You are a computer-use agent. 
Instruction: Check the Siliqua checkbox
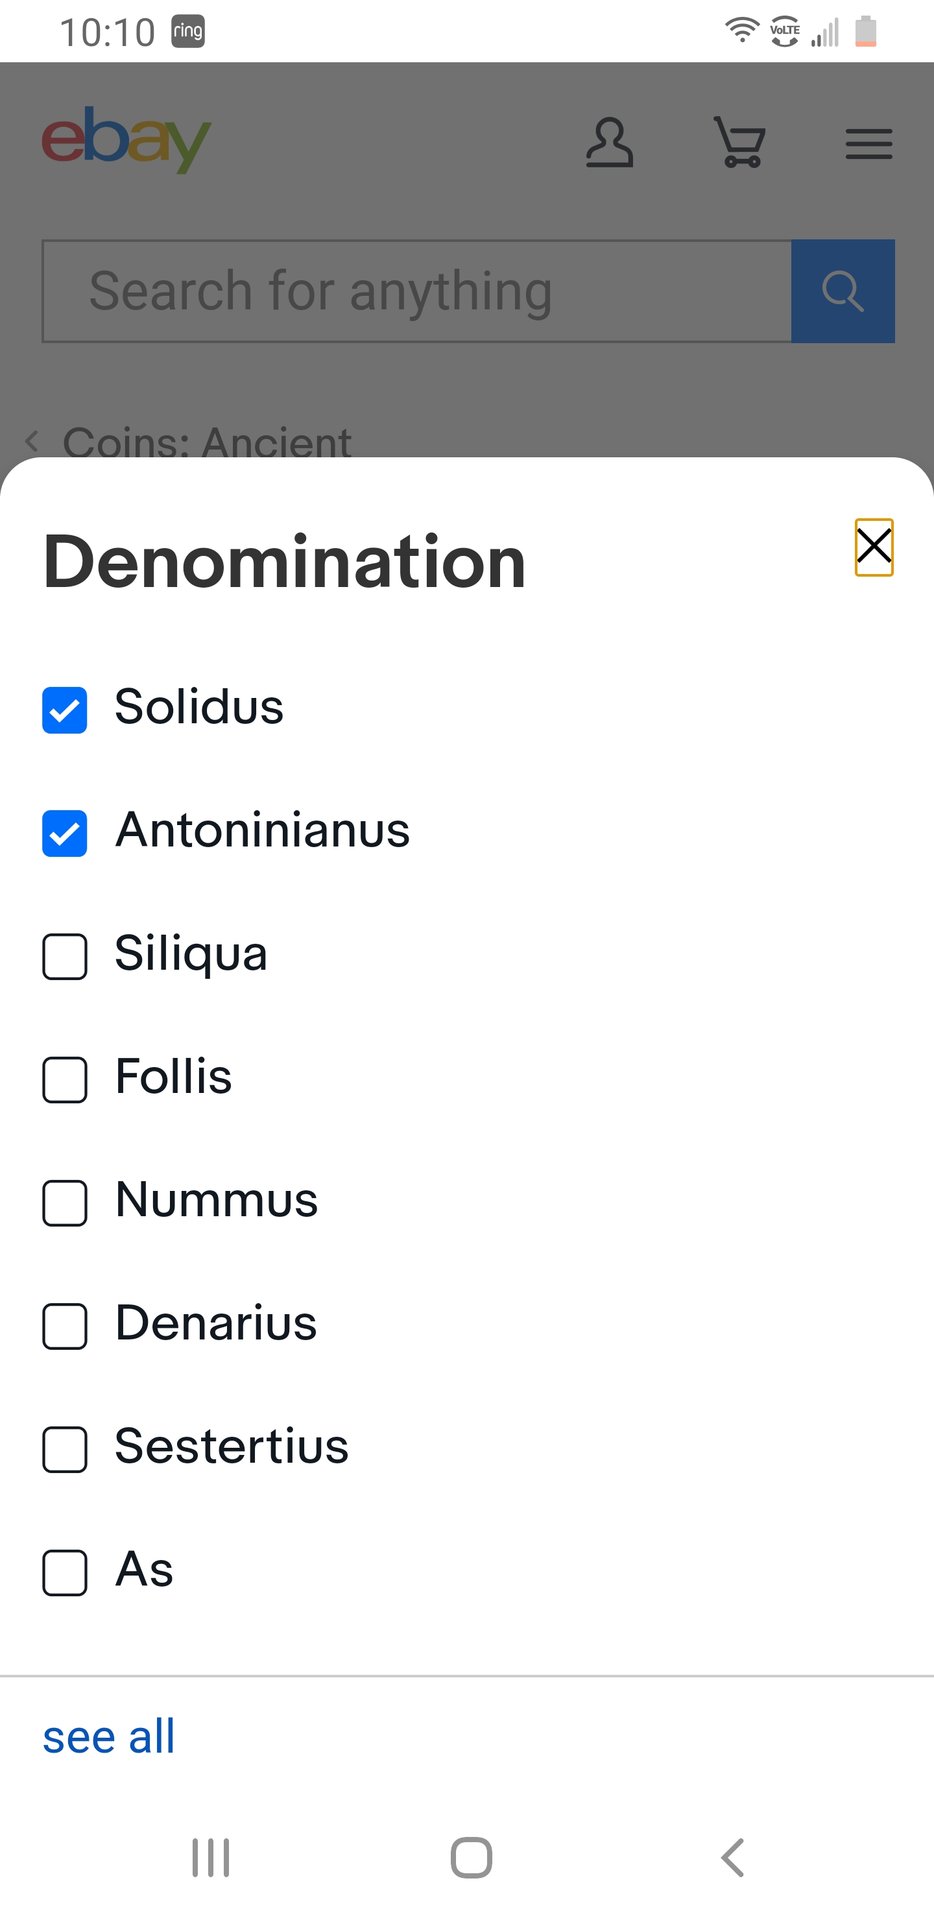tap(65, 956)
